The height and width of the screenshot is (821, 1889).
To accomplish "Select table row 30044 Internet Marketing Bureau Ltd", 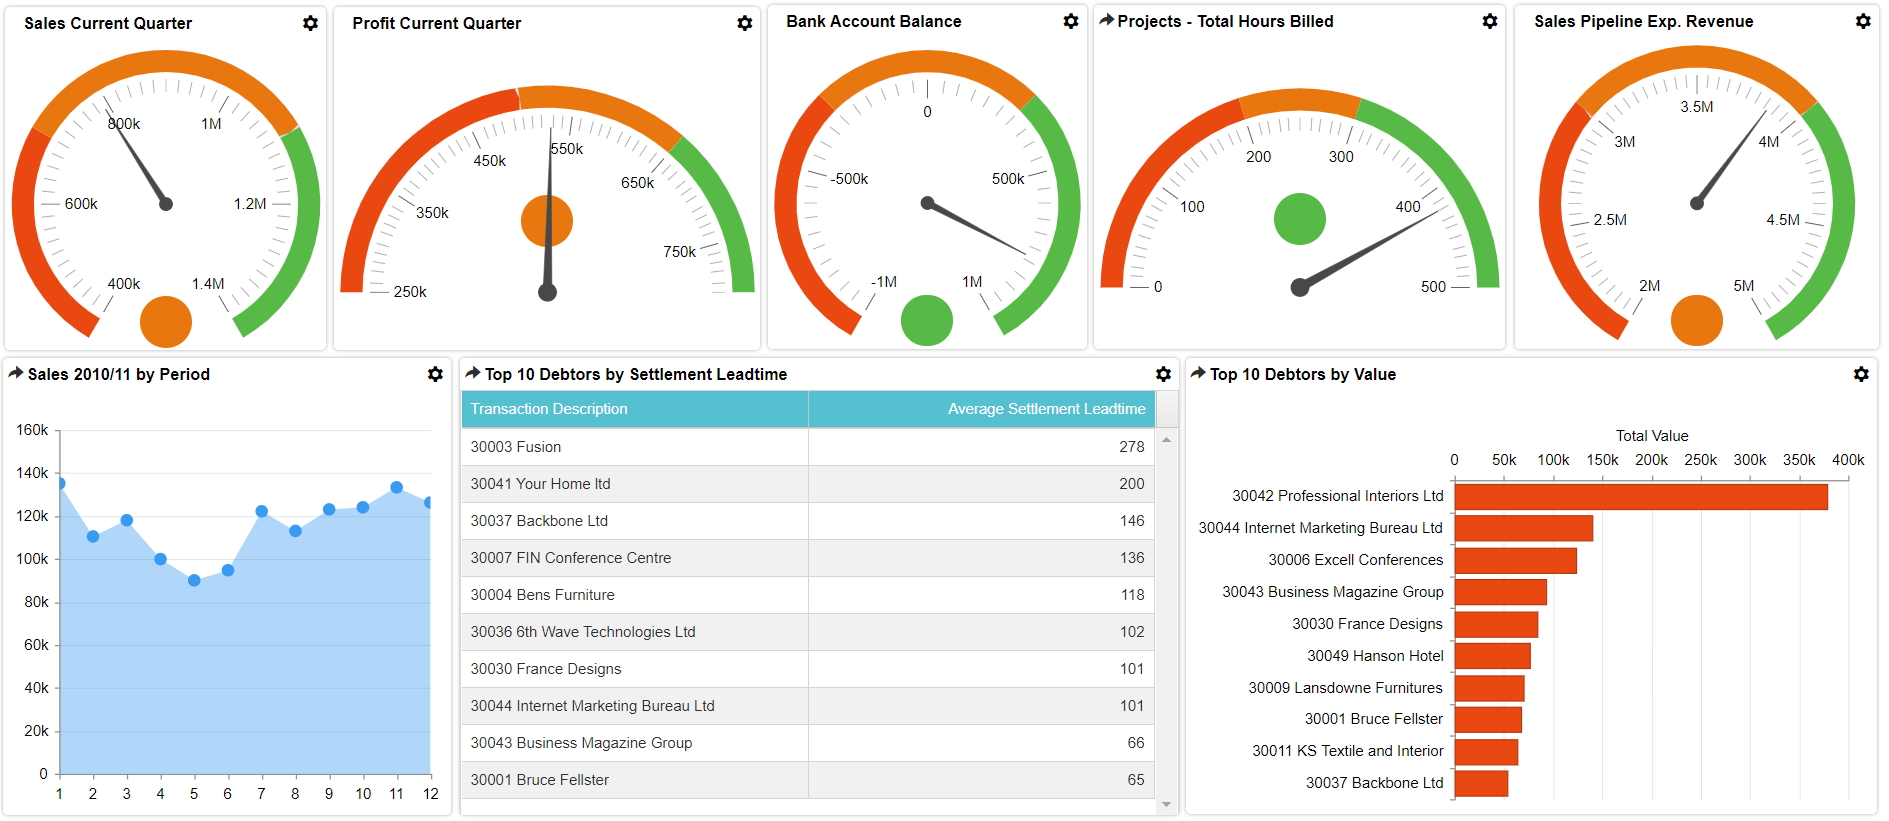I will (x=808, y=706).
